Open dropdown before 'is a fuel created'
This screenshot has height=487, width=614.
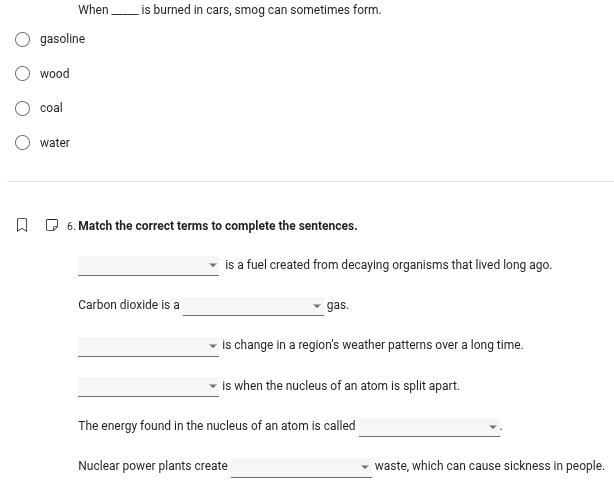pyautogui.click(x=148, y=266)
